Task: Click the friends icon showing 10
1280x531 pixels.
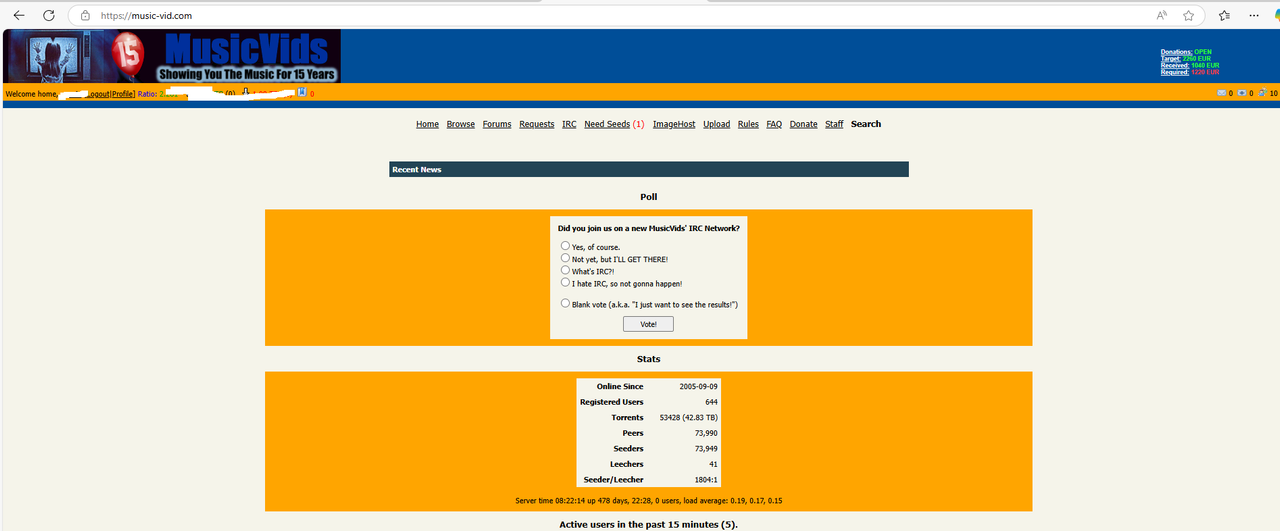Action: tap(1263, 93)
